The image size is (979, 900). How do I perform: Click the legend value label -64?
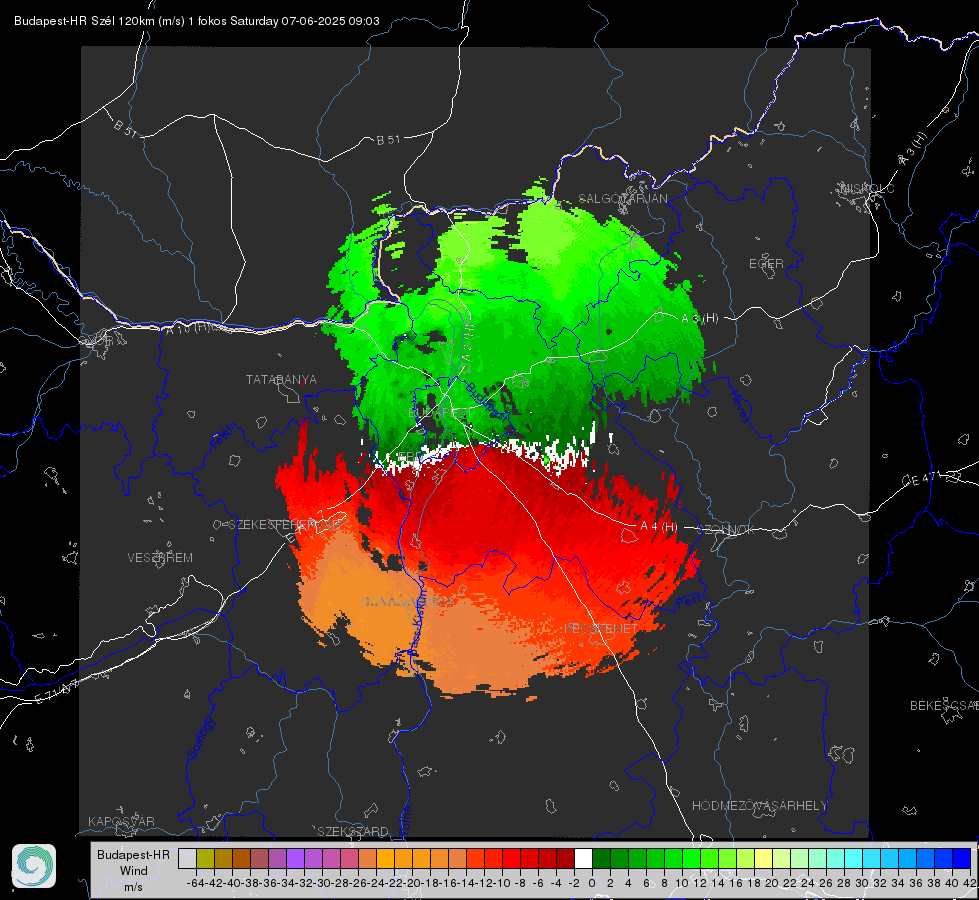(x=196, y=883)
